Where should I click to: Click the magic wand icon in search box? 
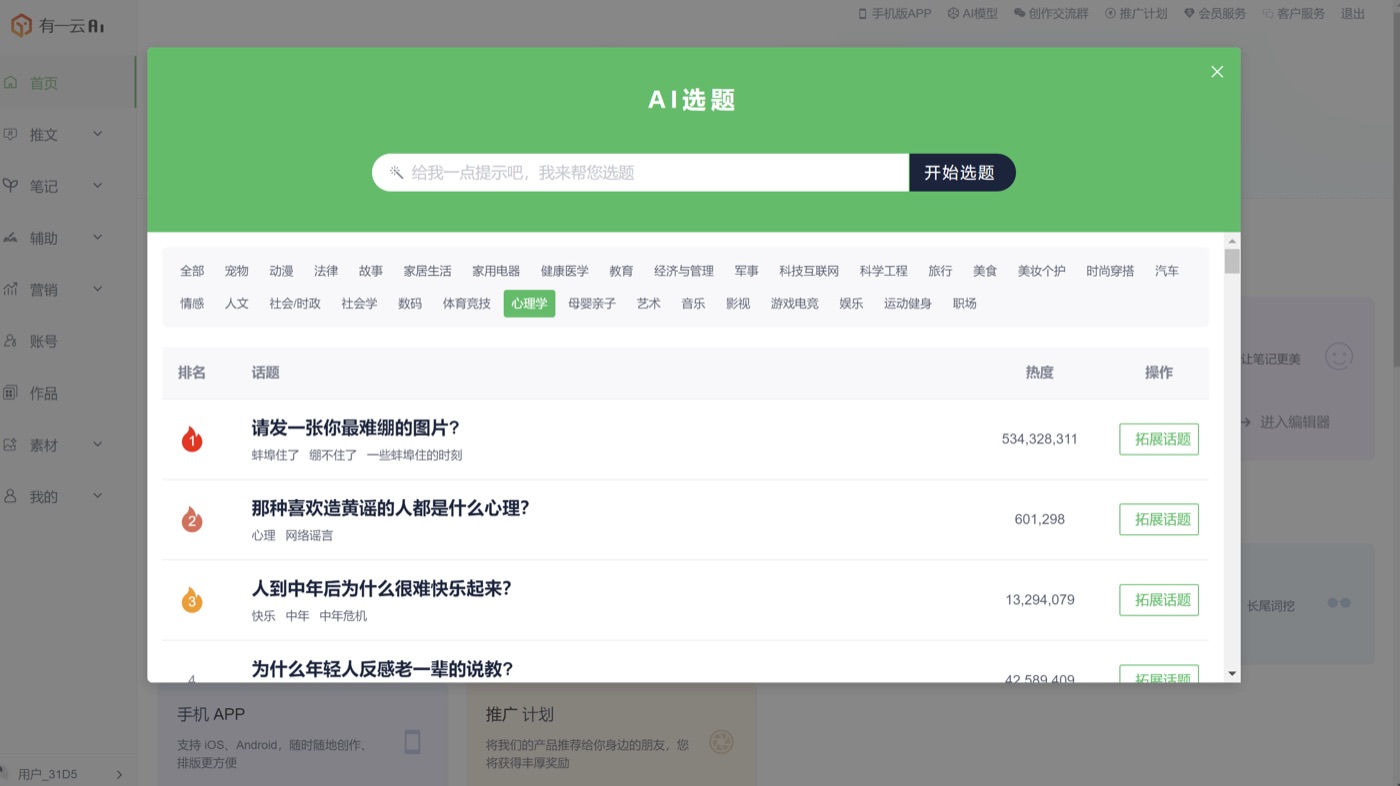[x=396, y=172]
